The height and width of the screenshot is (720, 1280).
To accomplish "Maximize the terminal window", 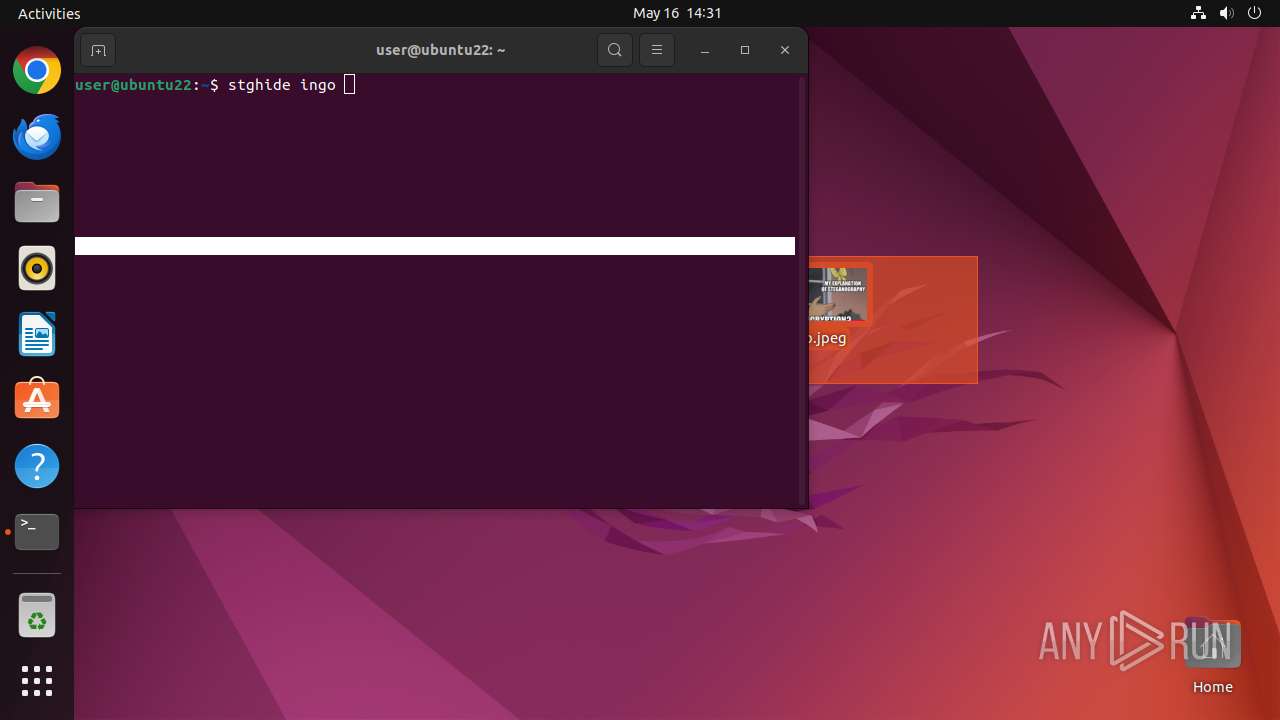I will click(745, 50).
